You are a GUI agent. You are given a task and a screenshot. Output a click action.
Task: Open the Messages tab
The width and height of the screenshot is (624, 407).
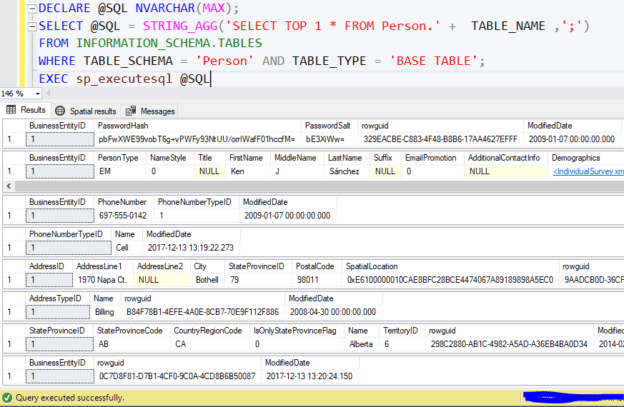pos(150,111)
